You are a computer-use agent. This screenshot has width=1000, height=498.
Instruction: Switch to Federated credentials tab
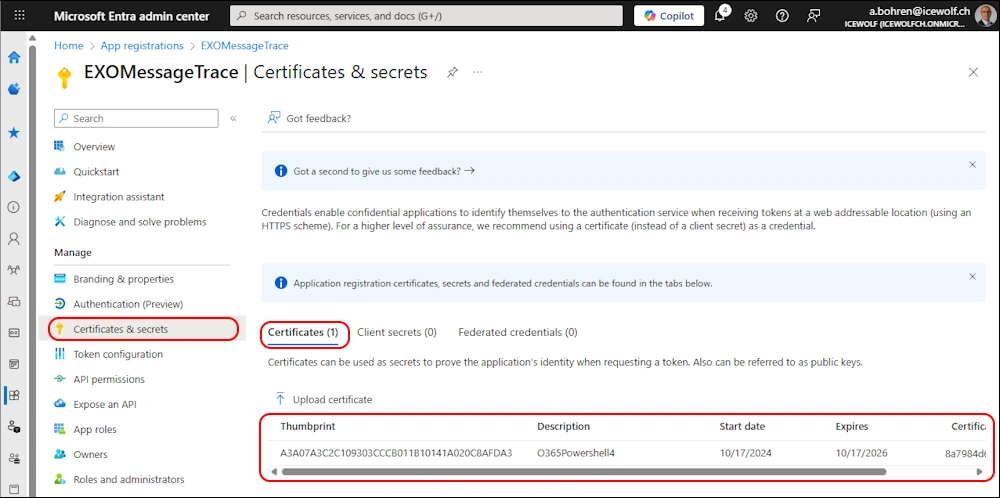tap(517, 332)
